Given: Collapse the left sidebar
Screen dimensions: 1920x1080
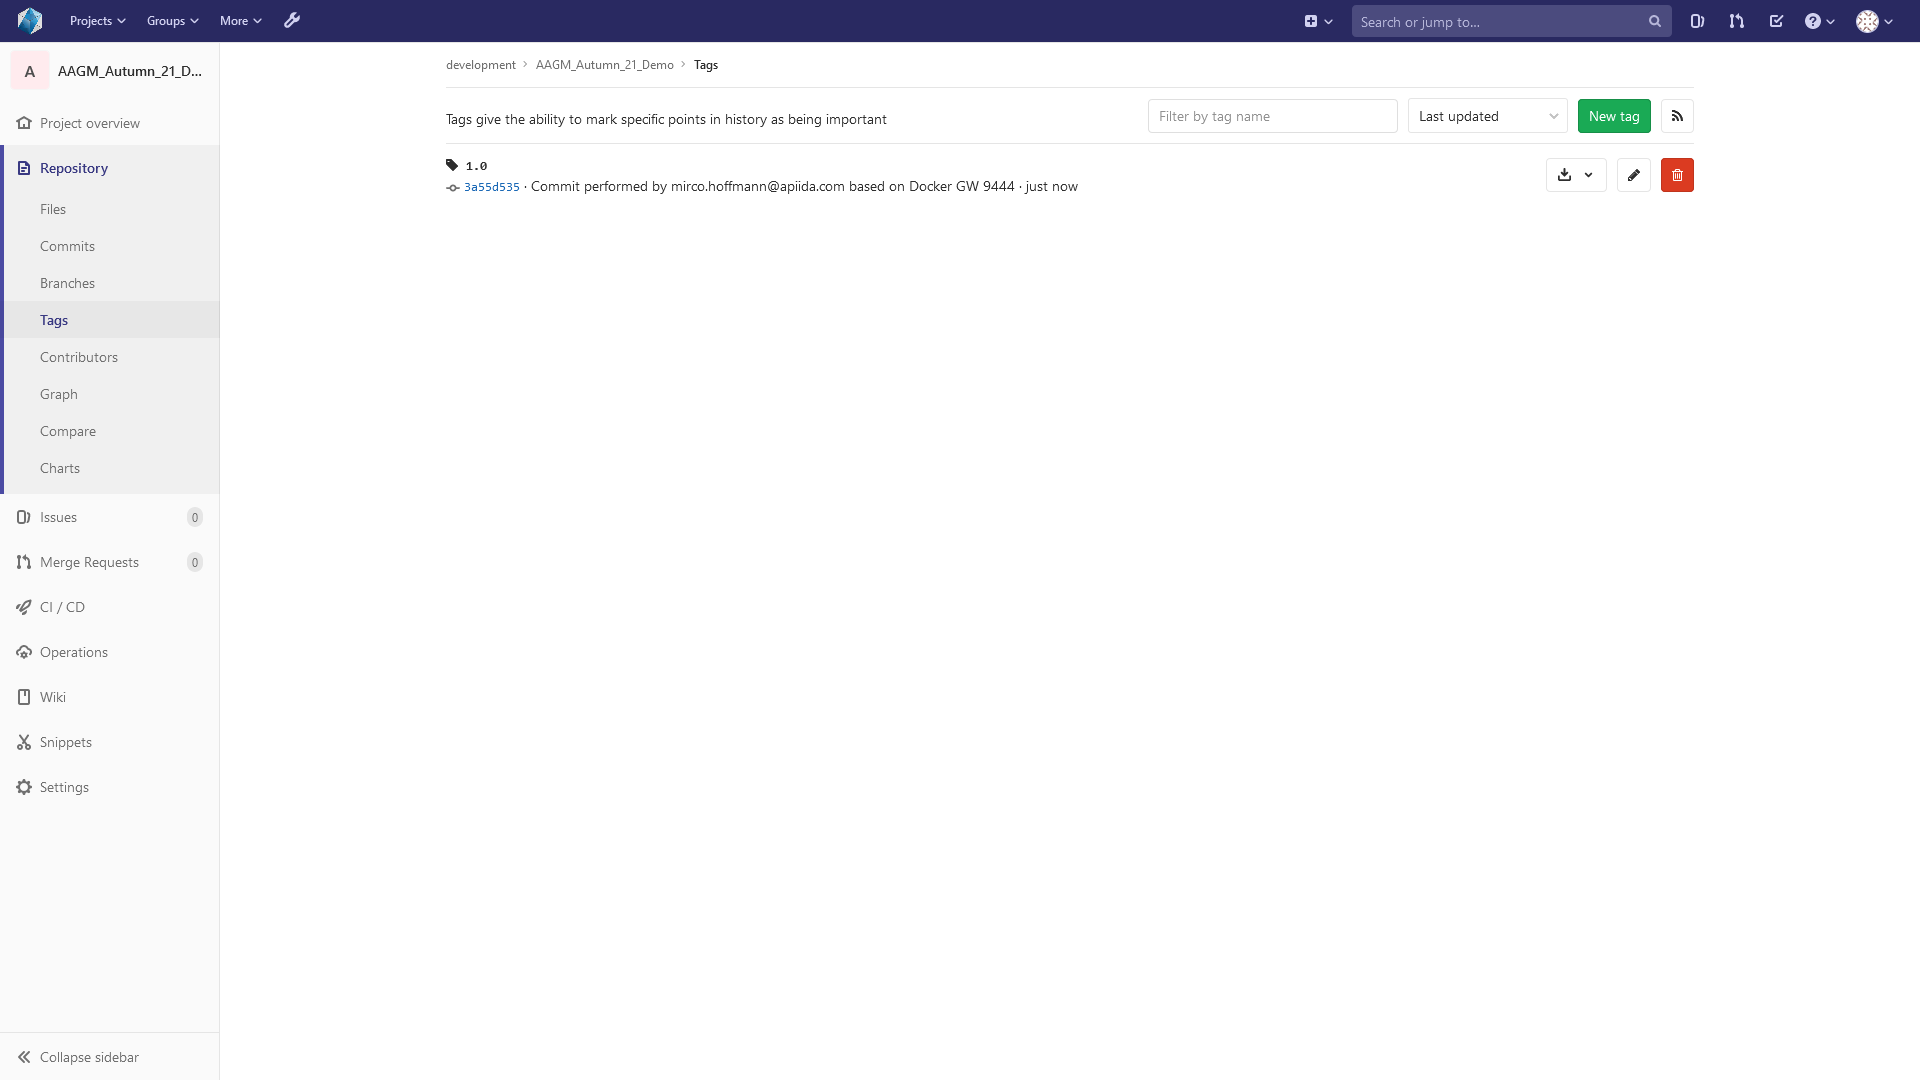Looking at the screenshot, I should pyautogui.click(x=88, y=1057).
